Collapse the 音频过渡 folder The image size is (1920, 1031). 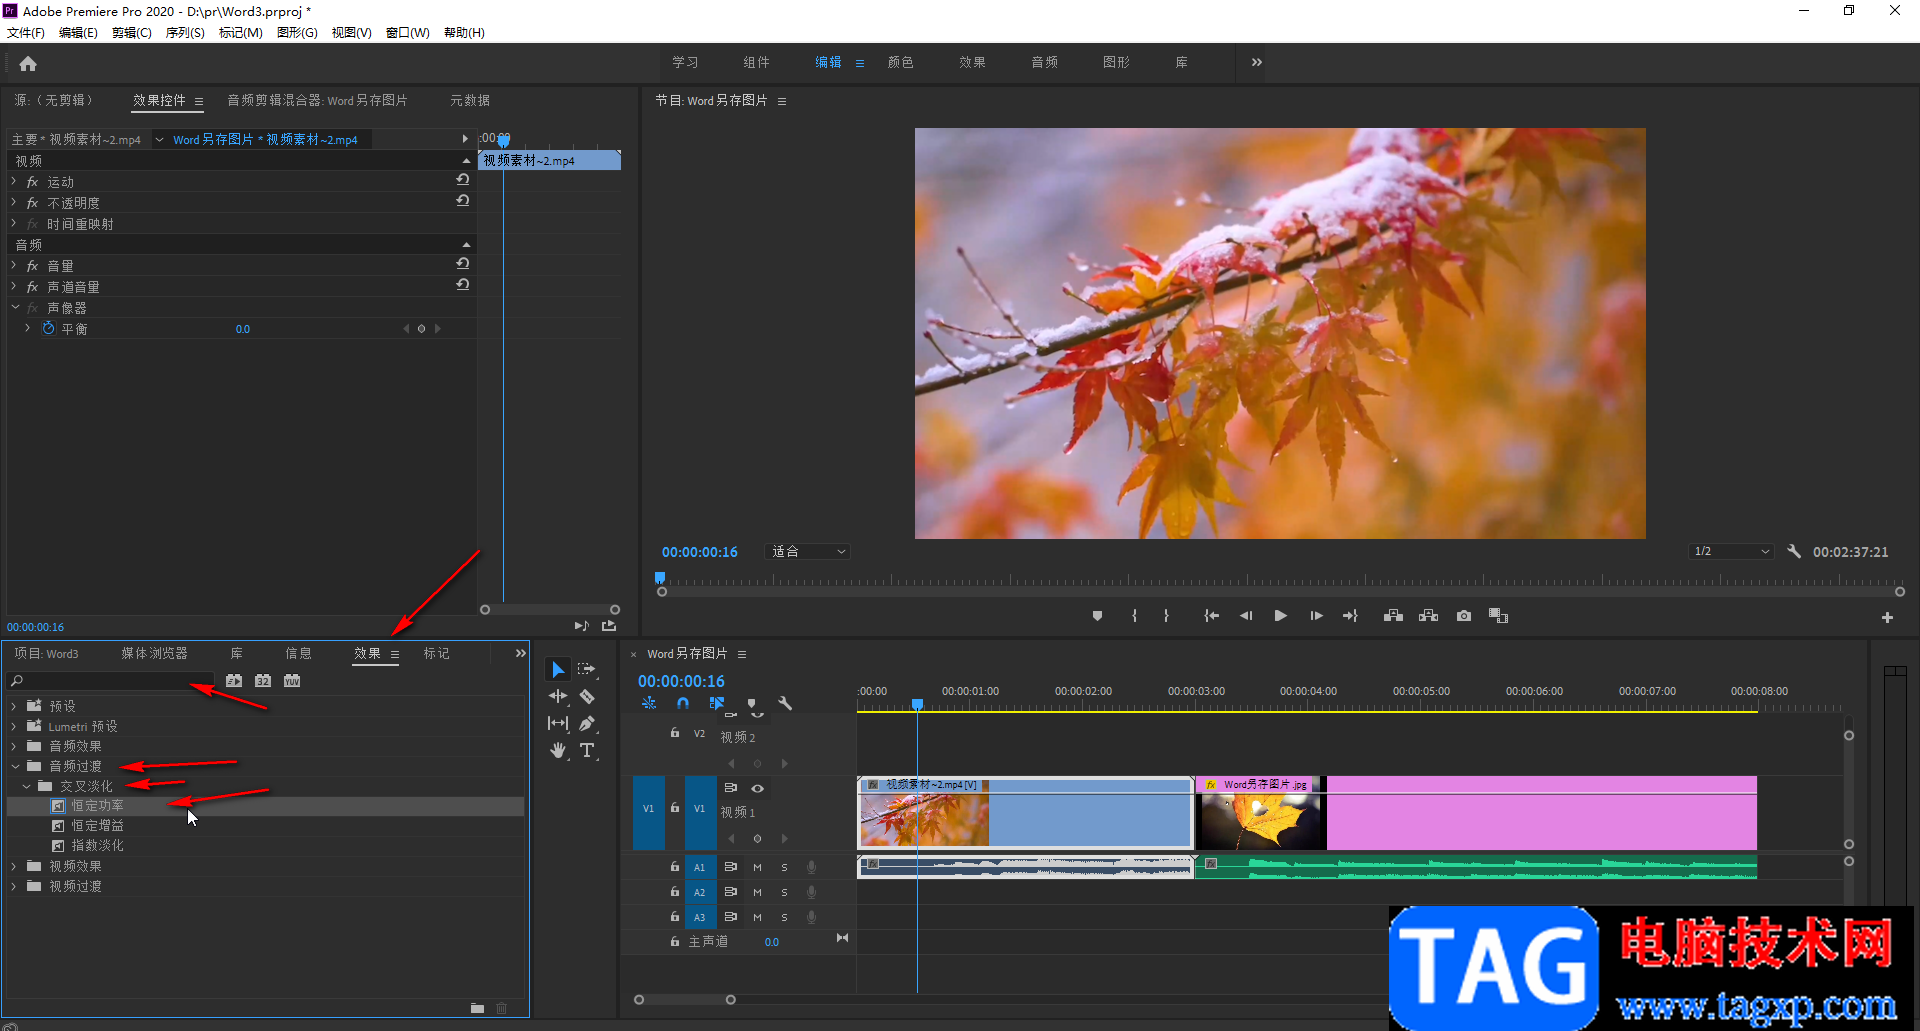(14, 766)
